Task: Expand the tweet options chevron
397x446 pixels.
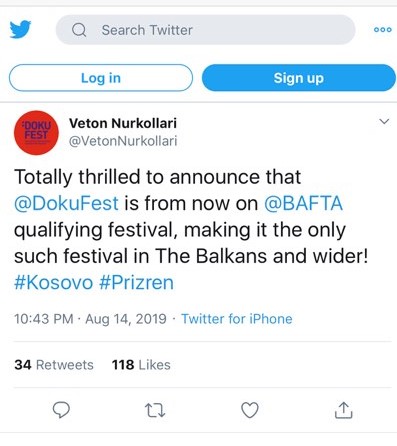Action: coord(384,121)
